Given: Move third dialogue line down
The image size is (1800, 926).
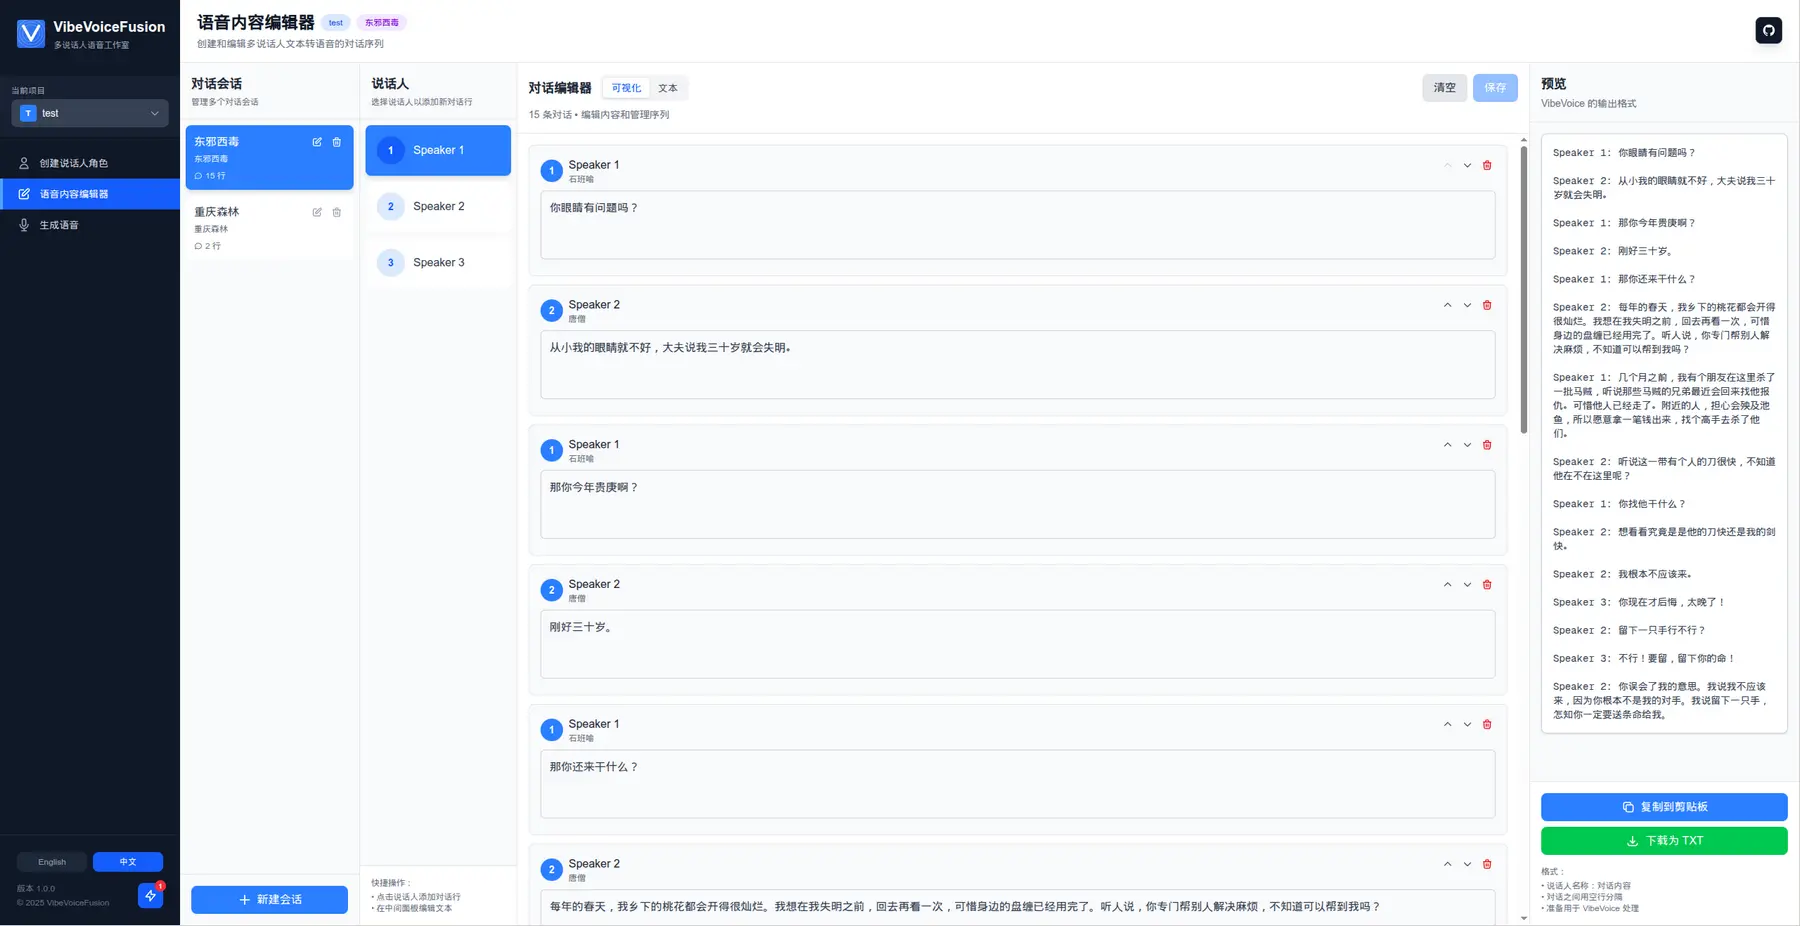Looking at the screenshot, I should pos(1467,445).
